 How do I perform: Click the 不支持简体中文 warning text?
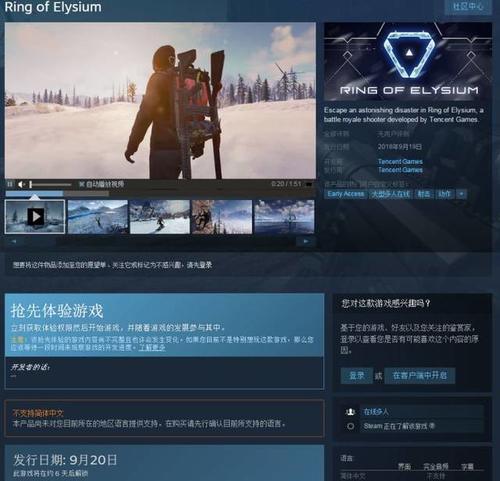pos(38,413)
